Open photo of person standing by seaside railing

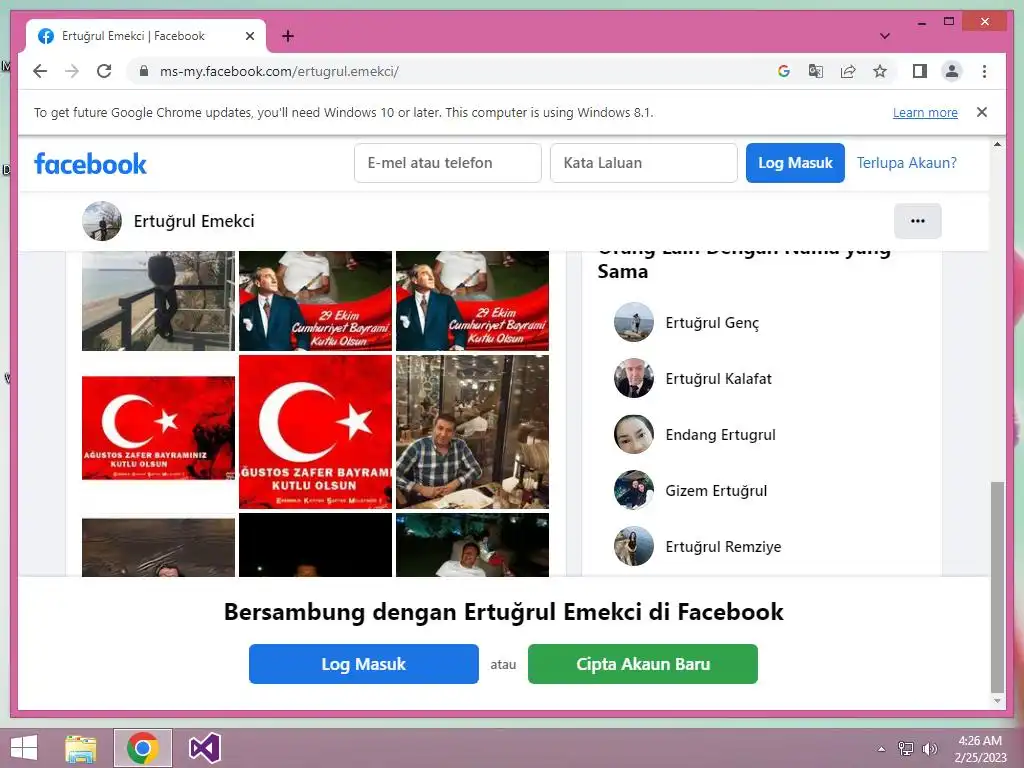tap(158, 301)
